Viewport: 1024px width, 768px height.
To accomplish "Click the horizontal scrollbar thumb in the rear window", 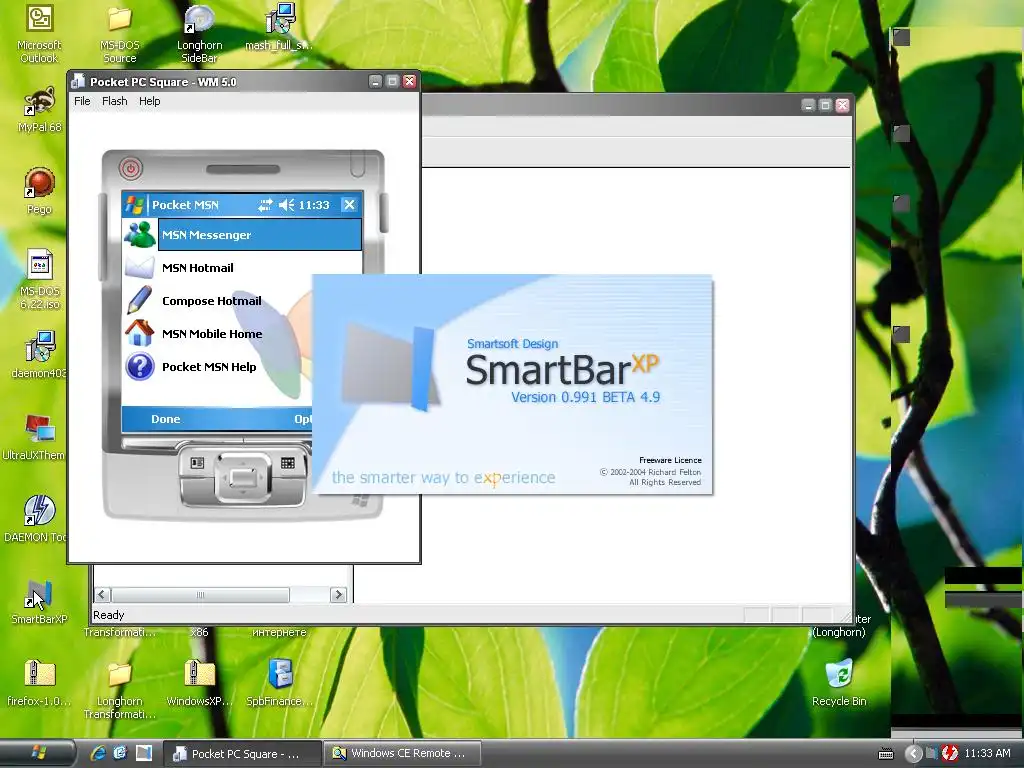I will (x=200, y=594).
